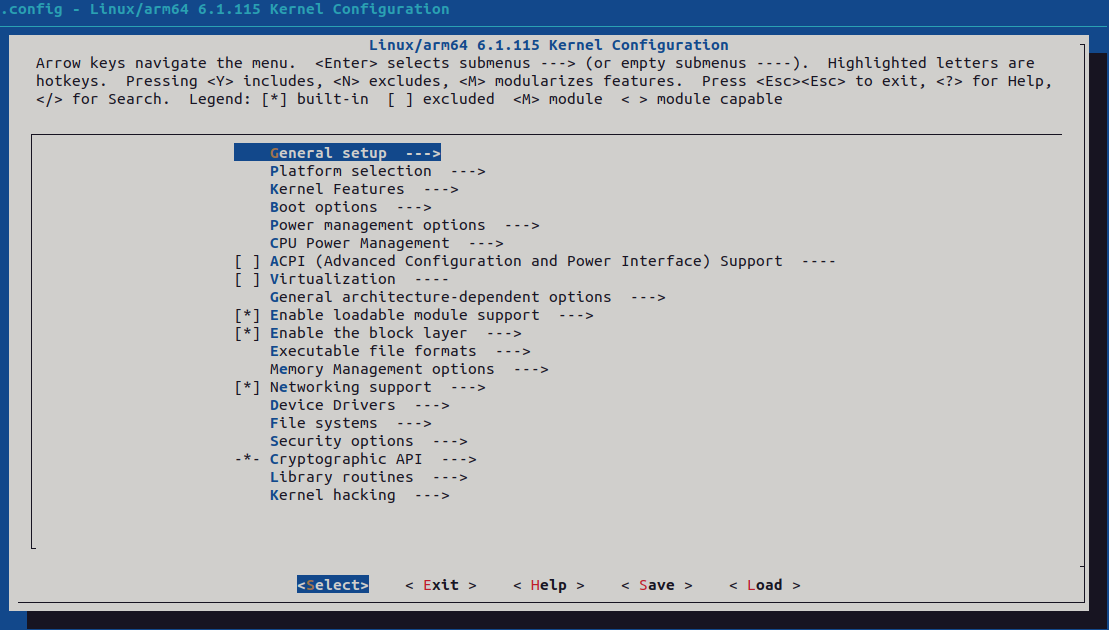Go to Boot options entry
The width and height of the screenshot is (1109, 630).
pyautogui.click(x=351, y=207)
